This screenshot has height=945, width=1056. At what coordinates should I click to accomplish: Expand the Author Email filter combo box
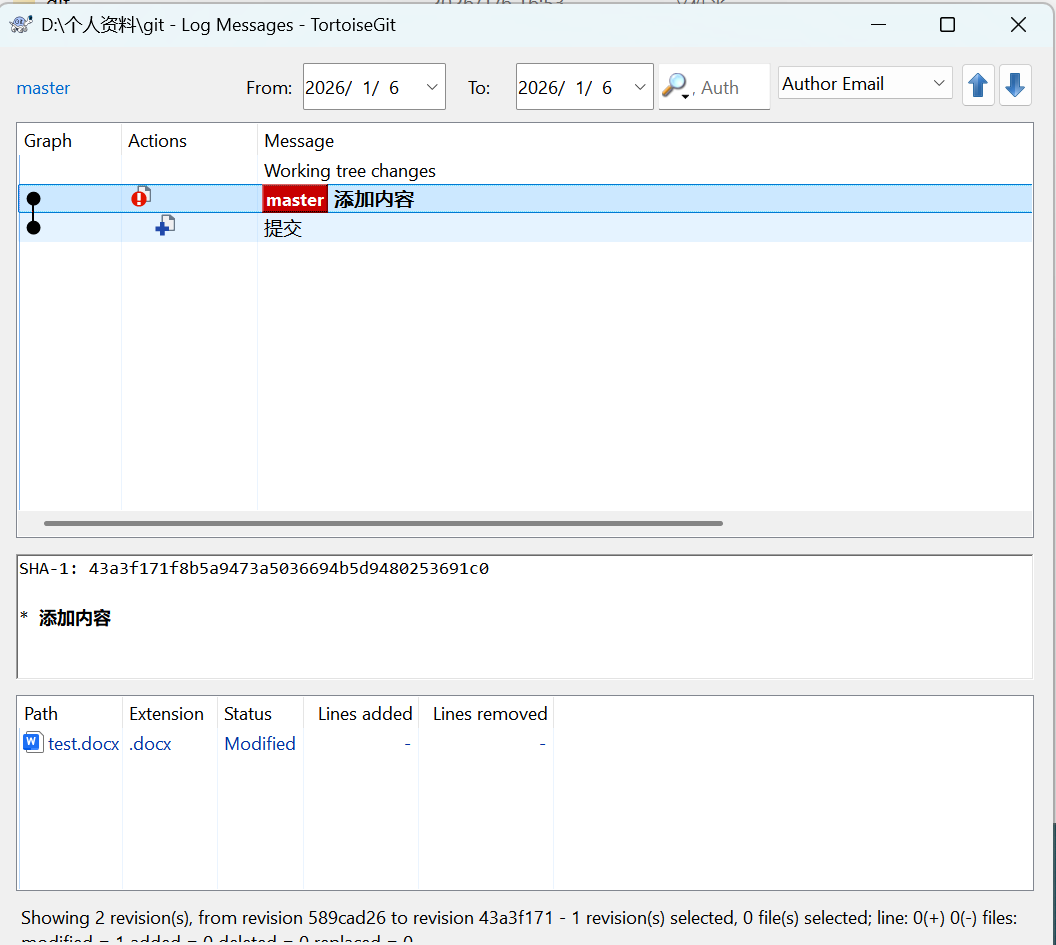(865, 84)
